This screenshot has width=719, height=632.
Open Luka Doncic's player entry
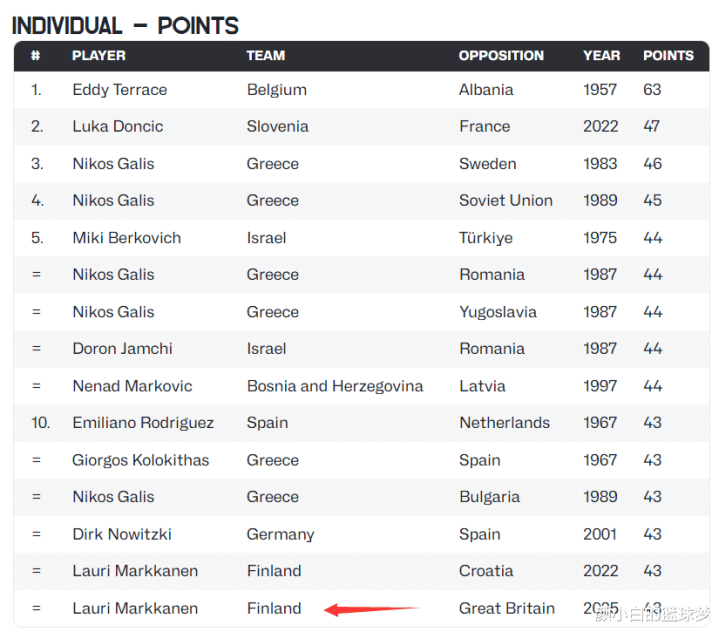(x=117, y=127)
